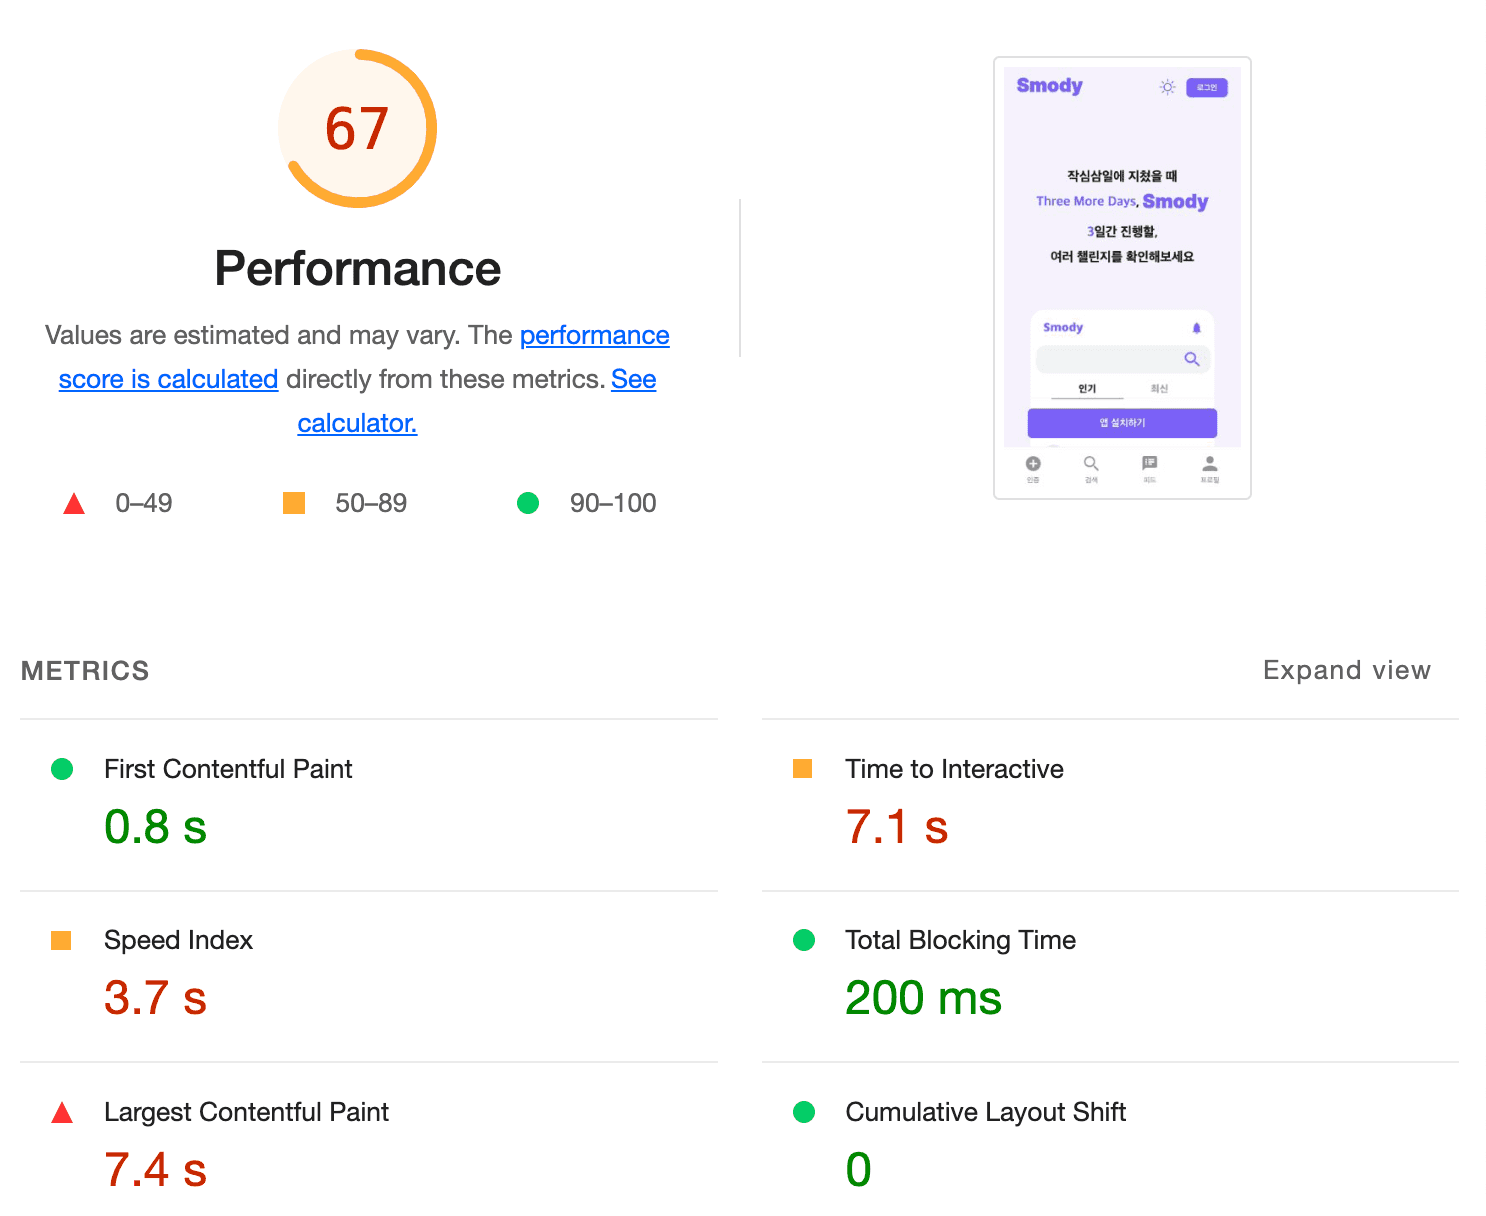
Task: Click the feed chat icon in preview bottom nav
Action: click(1150, 464)
